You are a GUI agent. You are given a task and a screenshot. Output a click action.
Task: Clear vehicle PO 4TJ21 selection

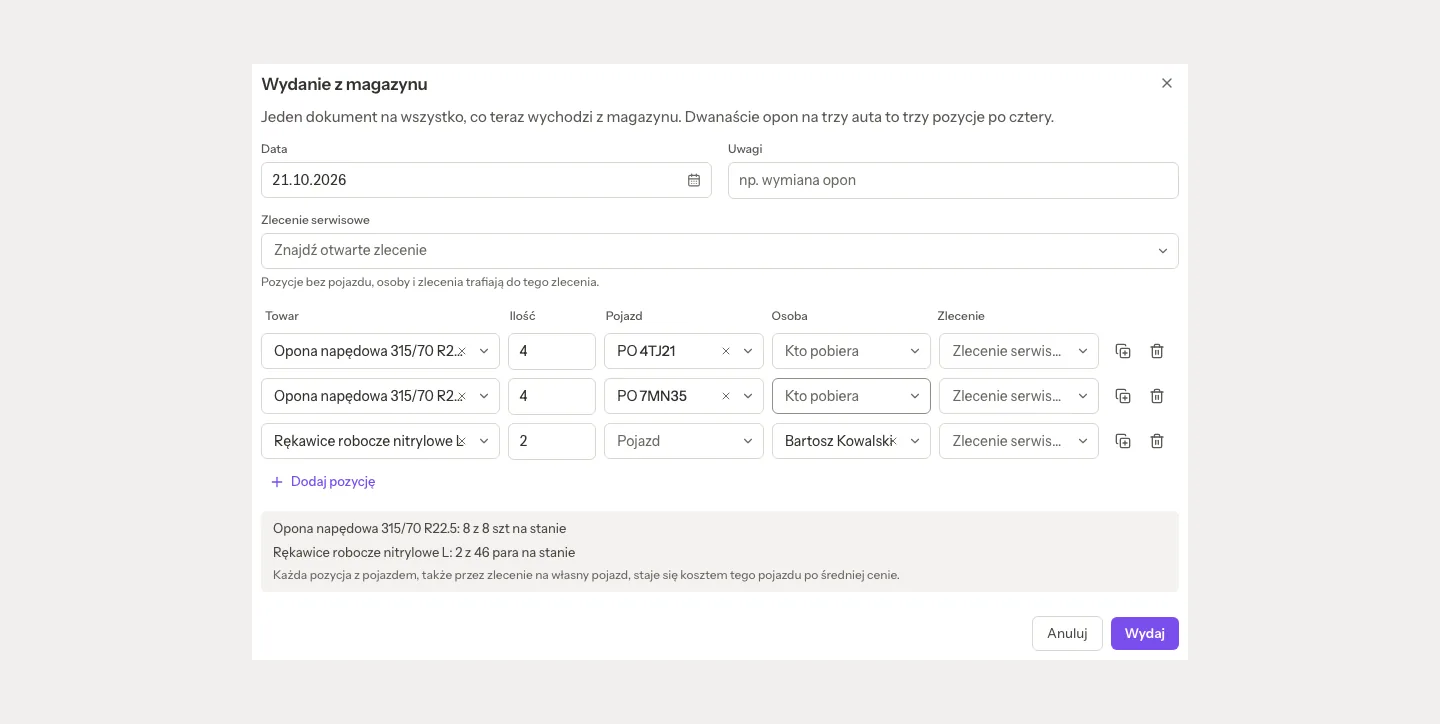pos(726,351)
